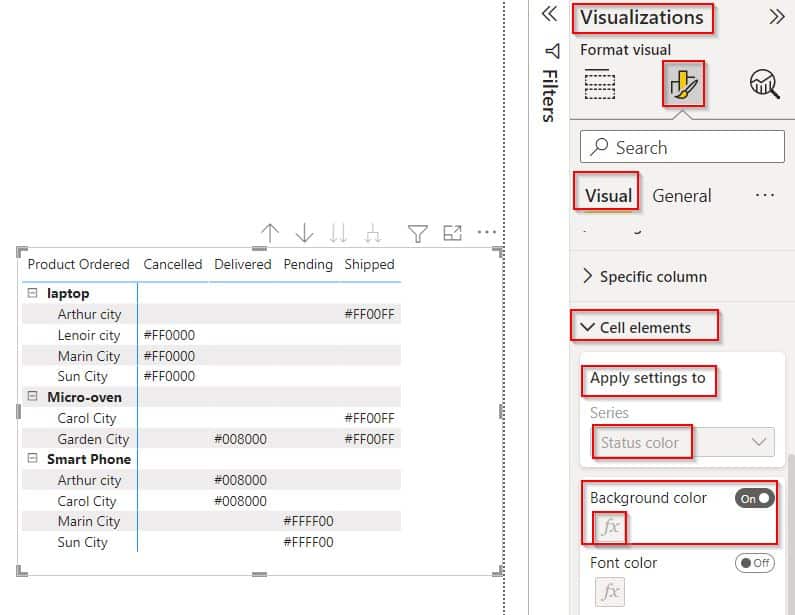Click the Delivered column header
795x615 pixels.
tap(242, 264)
